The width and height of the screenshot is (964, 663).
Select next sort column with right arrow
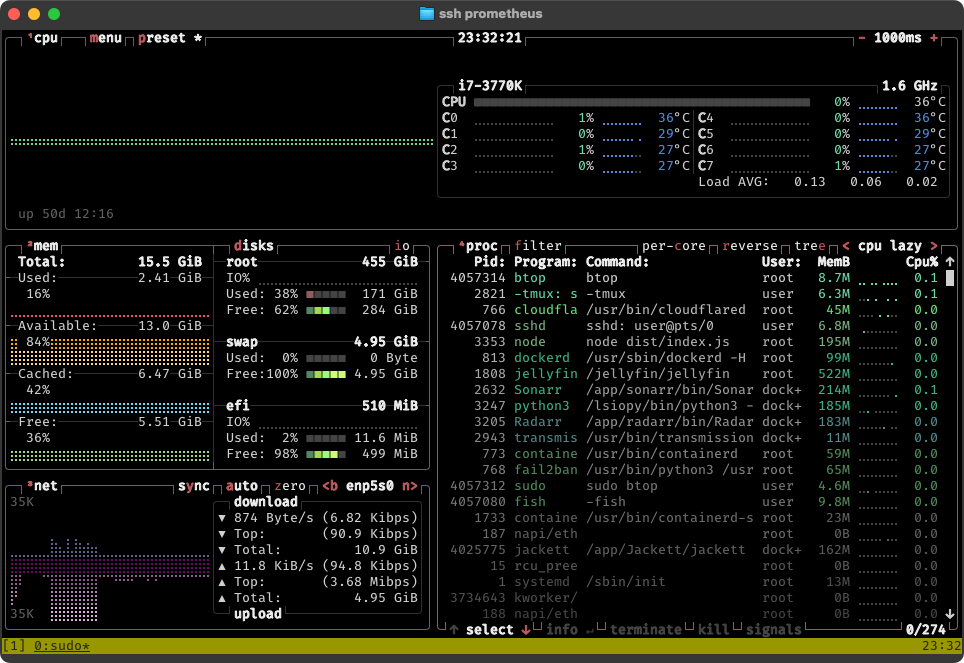[x=934, y=246]
